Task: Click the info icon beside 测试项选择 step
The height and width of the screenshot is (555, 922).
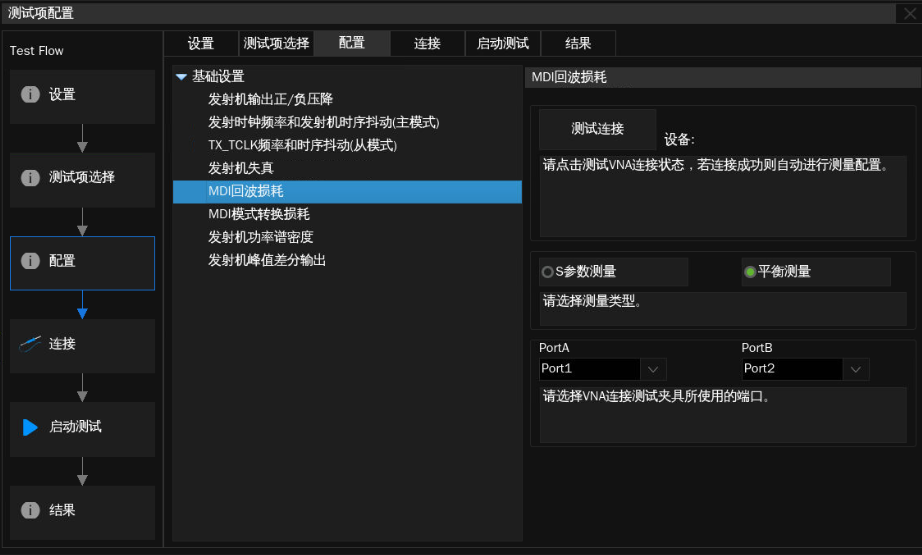Action: point(31,178)
